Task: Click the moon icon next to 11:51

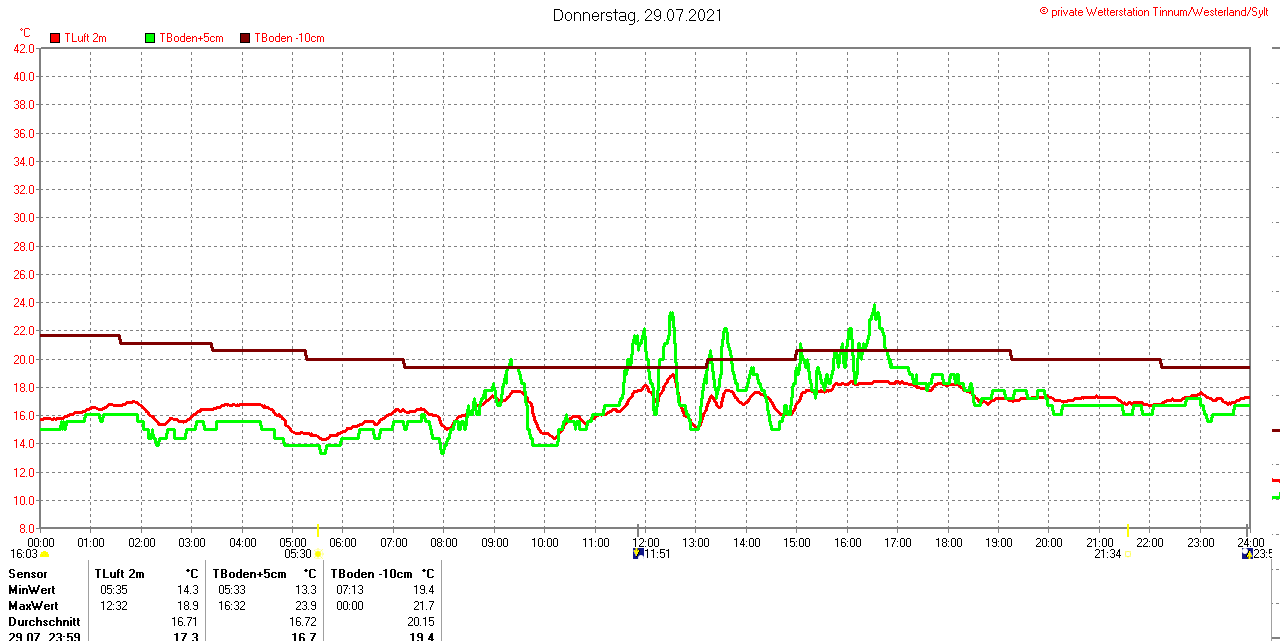Action: 637,553
